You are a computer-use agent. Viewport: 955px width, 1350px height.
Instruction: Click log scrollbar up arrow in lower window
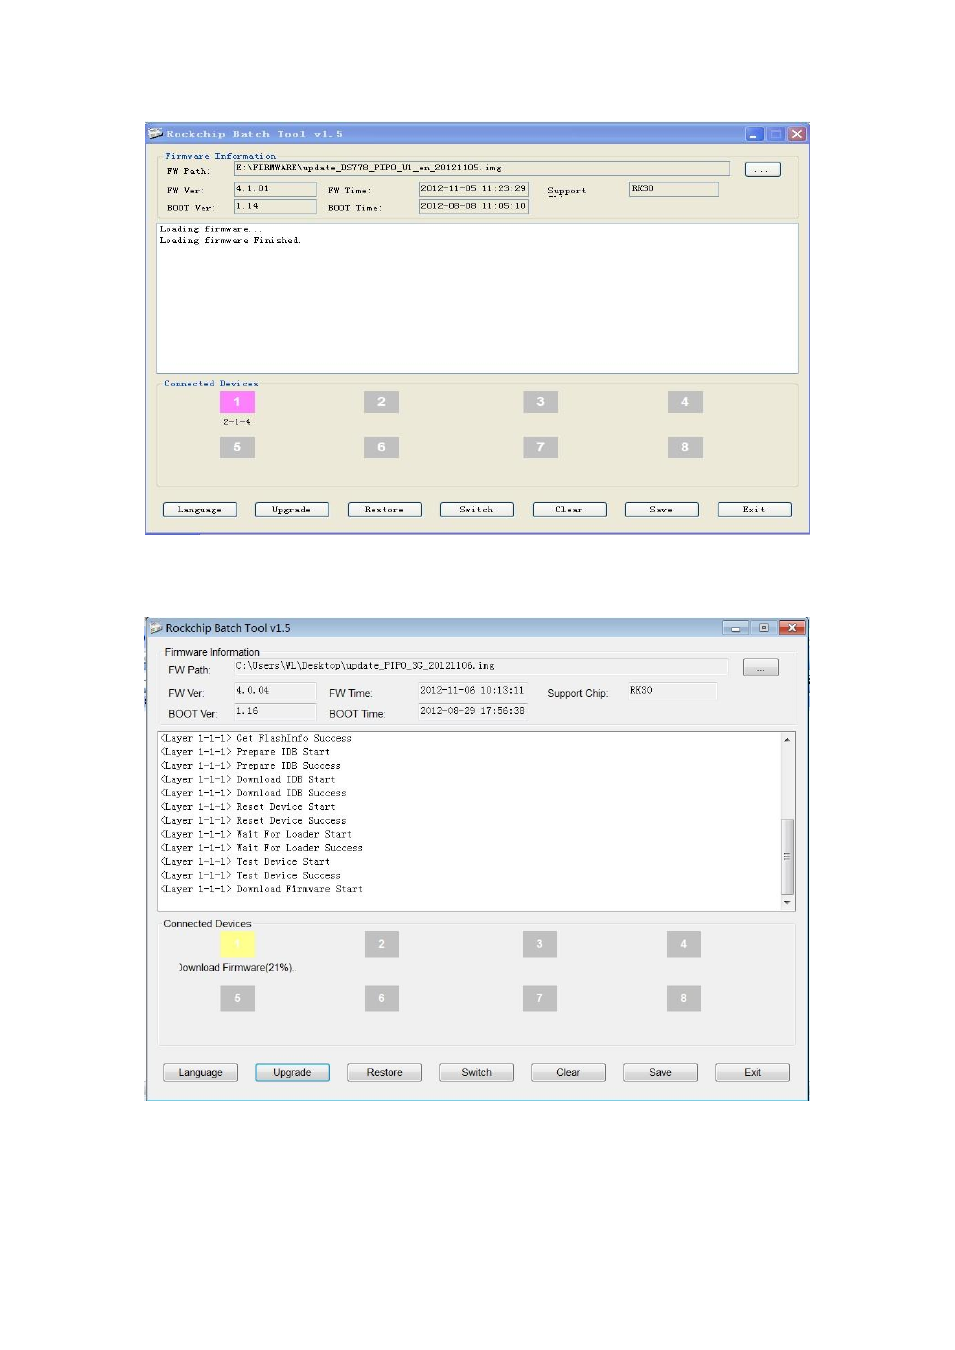tap(787, 740)
